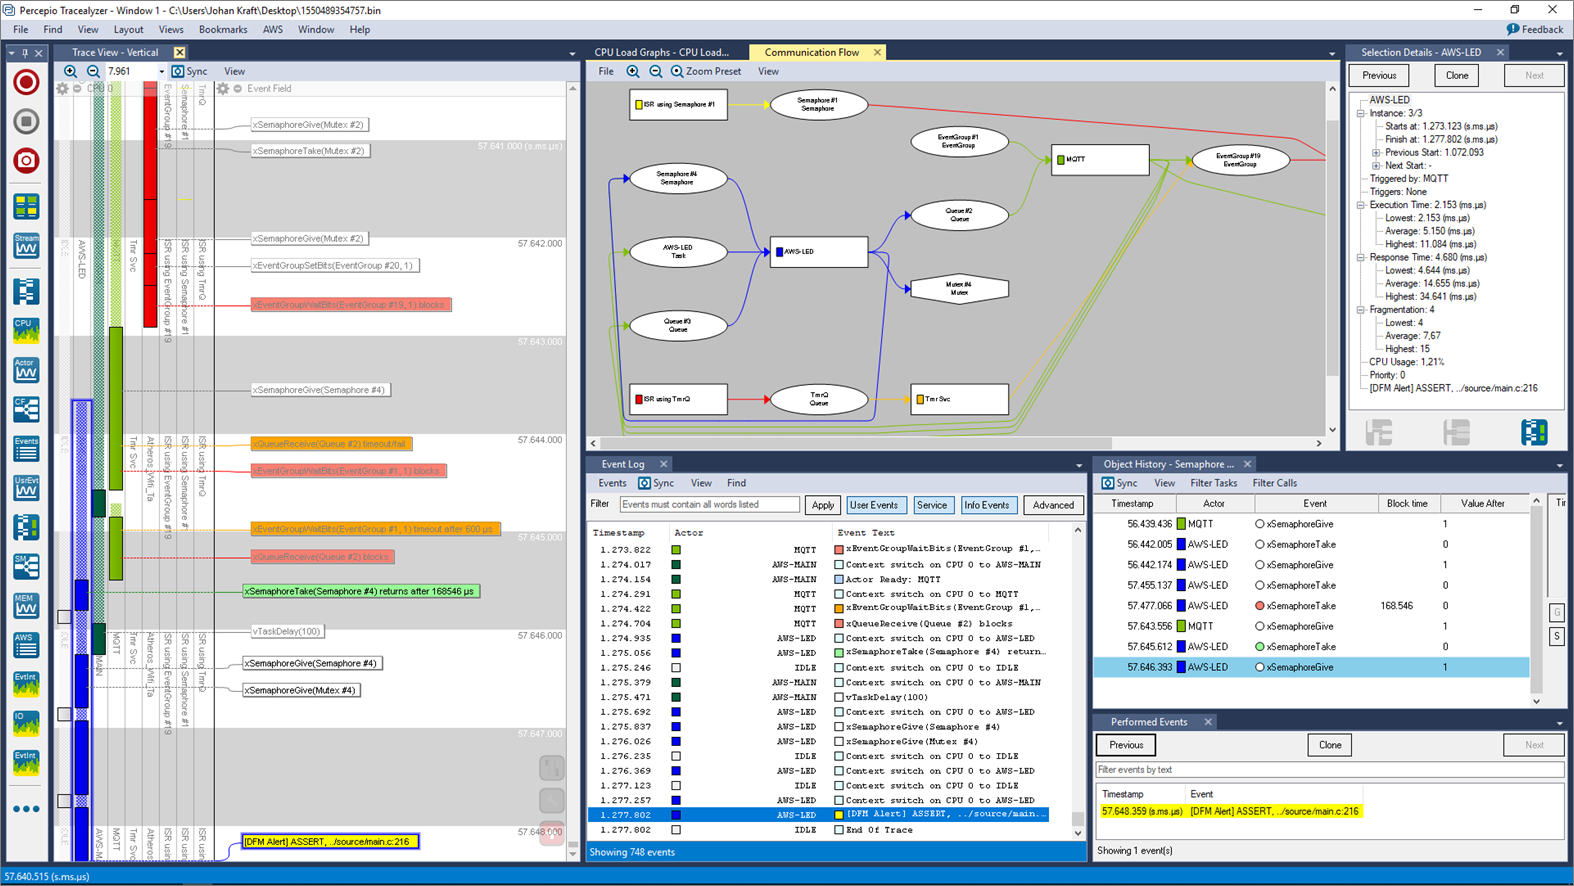This screenshot has width=1574, height=886.
Task: Open Zoom Preset in Communication Flow
Action: [x=706, y=71]
